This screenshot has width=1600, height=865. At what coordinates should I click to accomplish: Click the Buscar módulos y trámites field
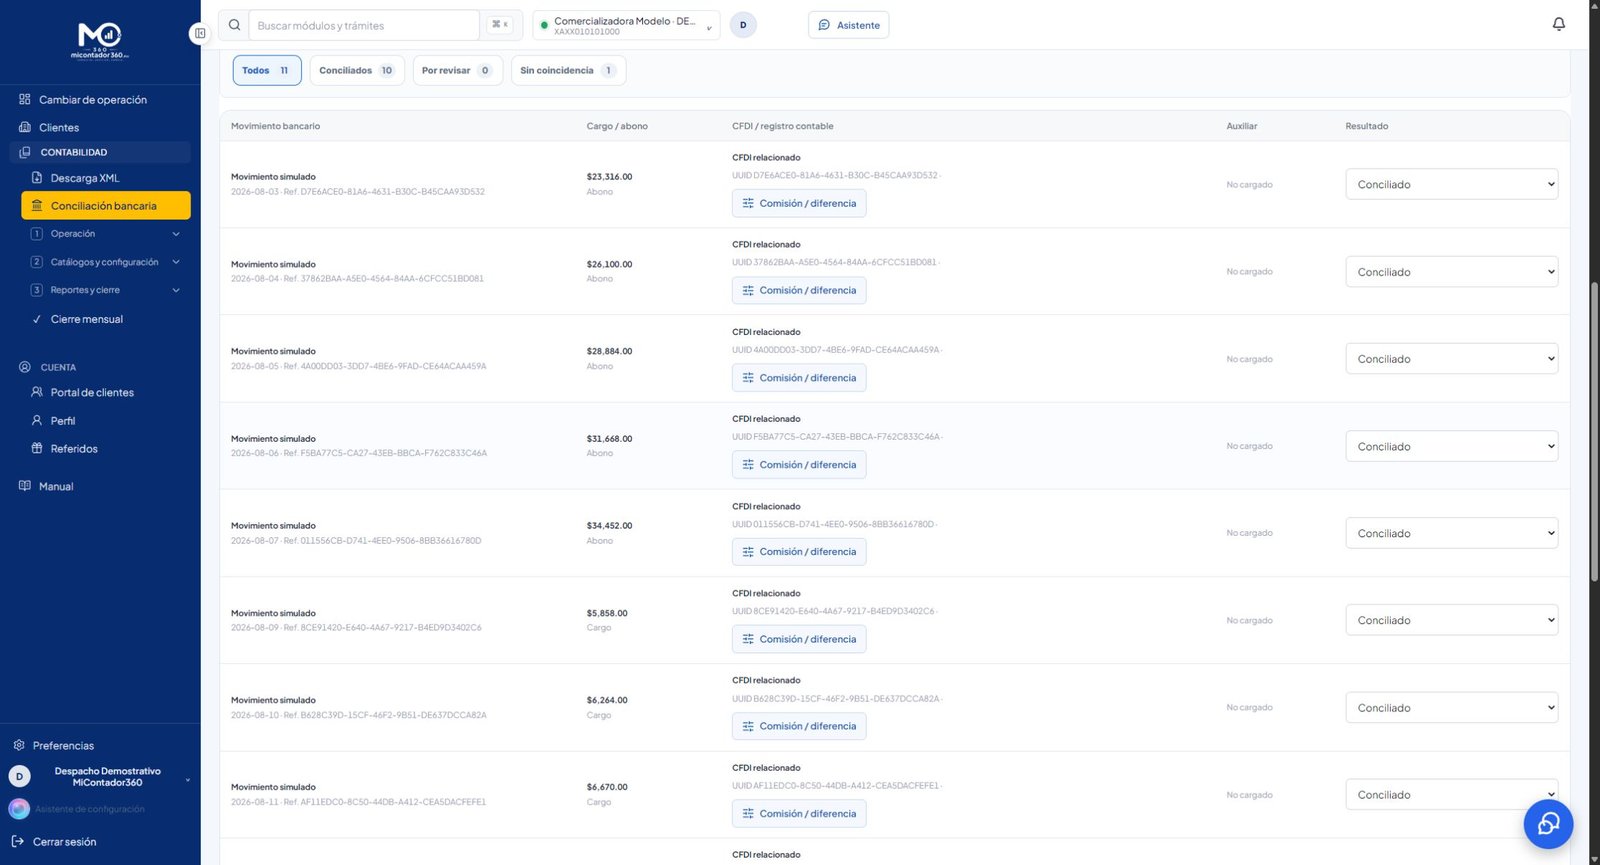[x=365, y=25]
